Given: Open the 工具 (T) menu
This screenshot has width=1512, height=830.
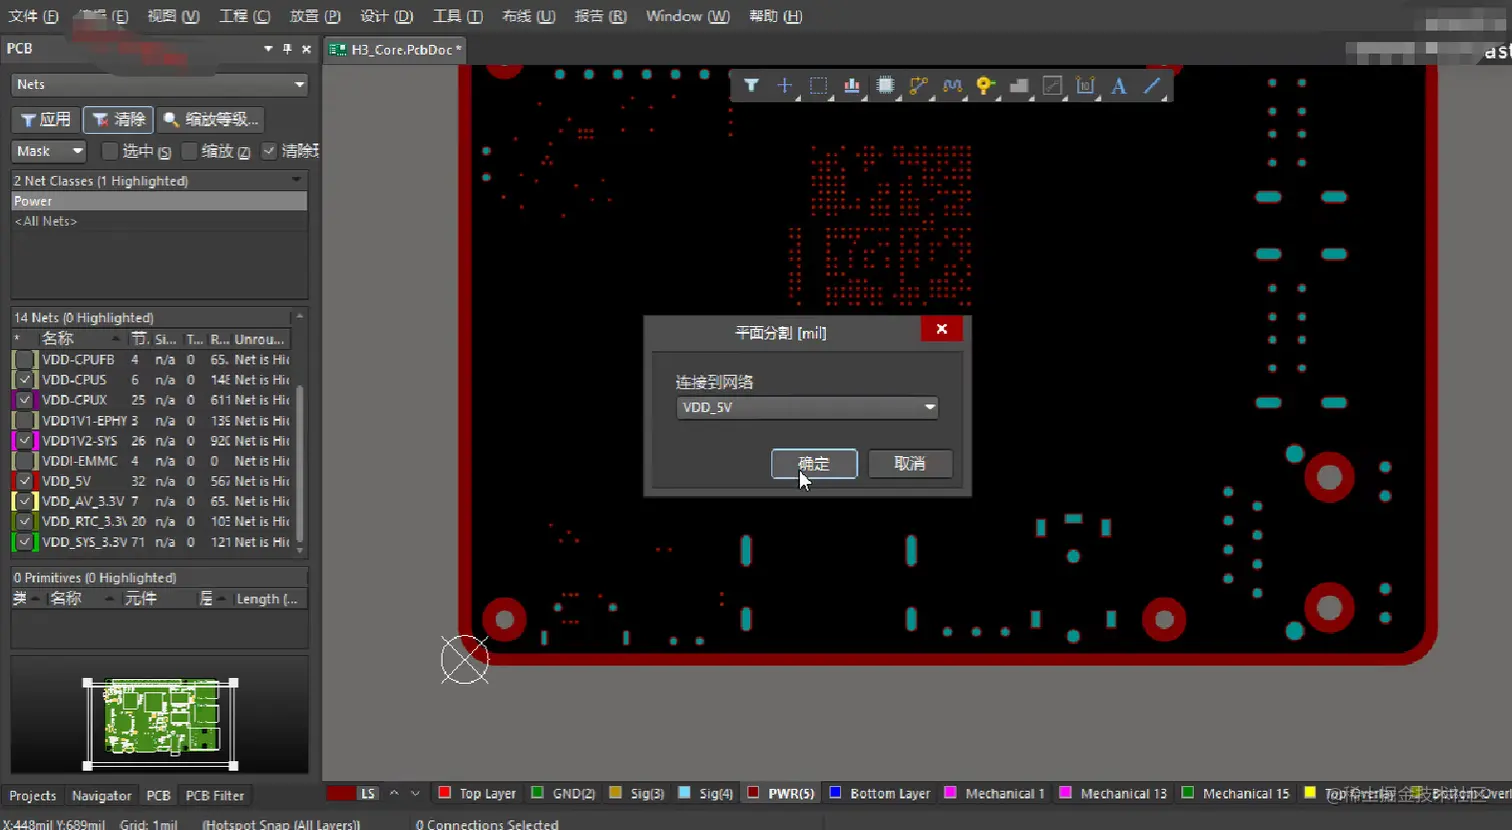Looking at the screenshot, I should tap(457, 16).
